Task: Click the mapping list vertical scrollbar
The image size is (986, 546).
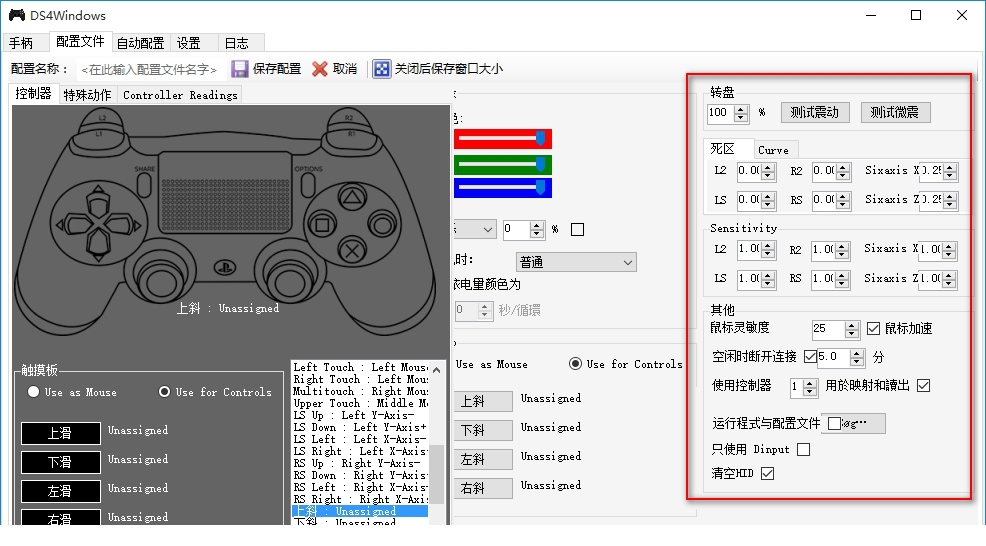Action: tap(436, 443)
